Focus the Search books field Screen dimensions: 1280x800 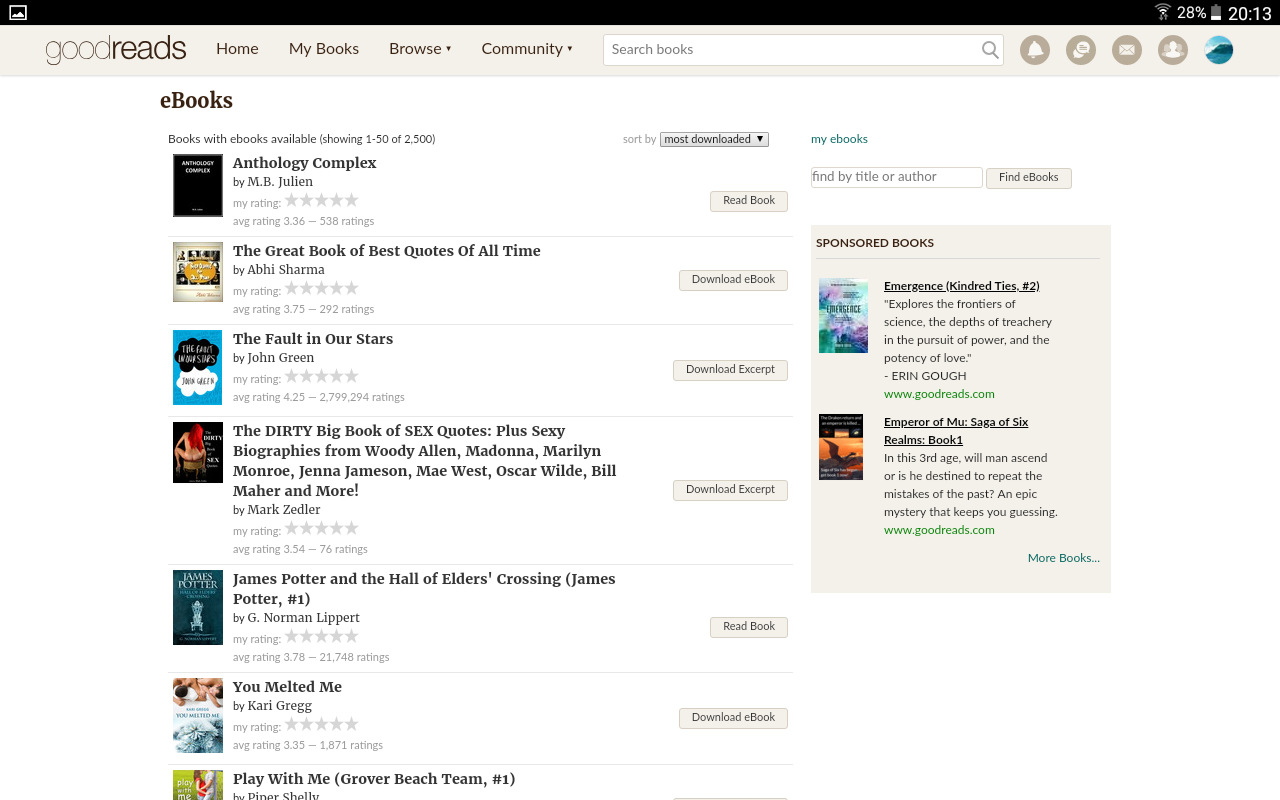pyautogui.click(x=803, y=50)
